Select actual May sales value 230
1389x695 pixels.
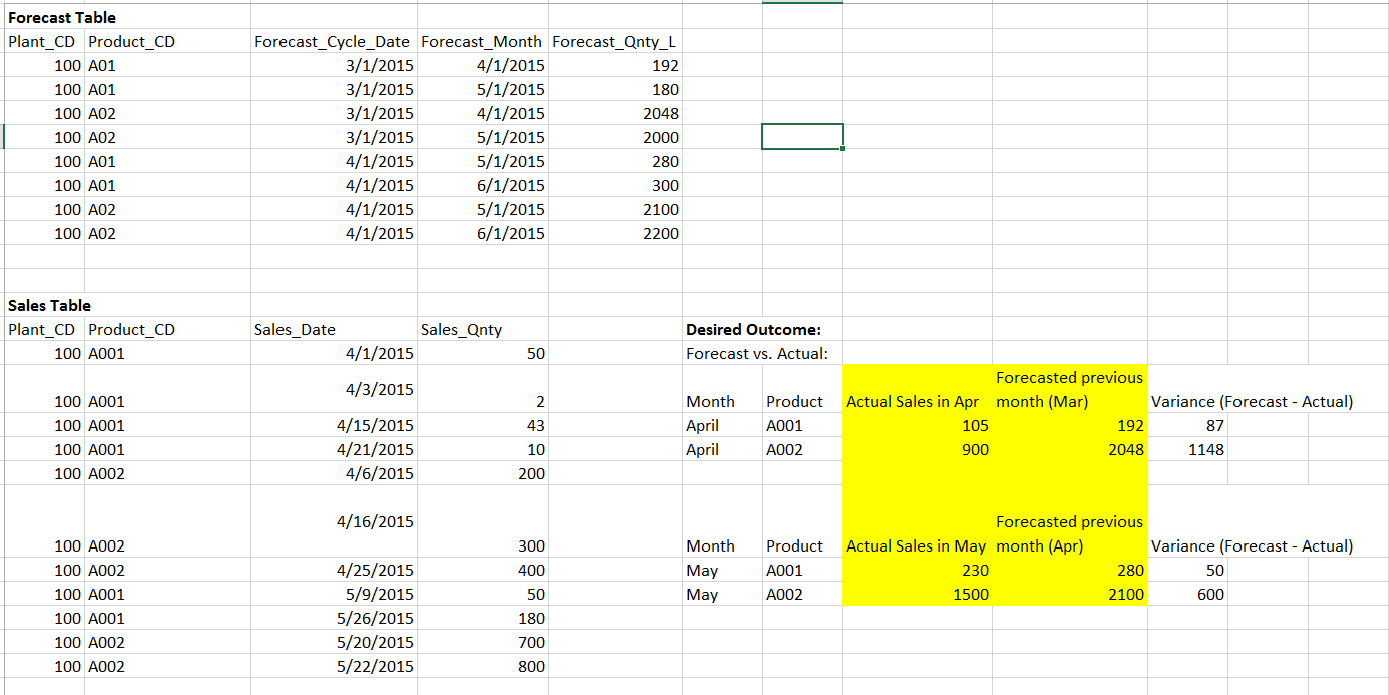(x=917, y=570)
